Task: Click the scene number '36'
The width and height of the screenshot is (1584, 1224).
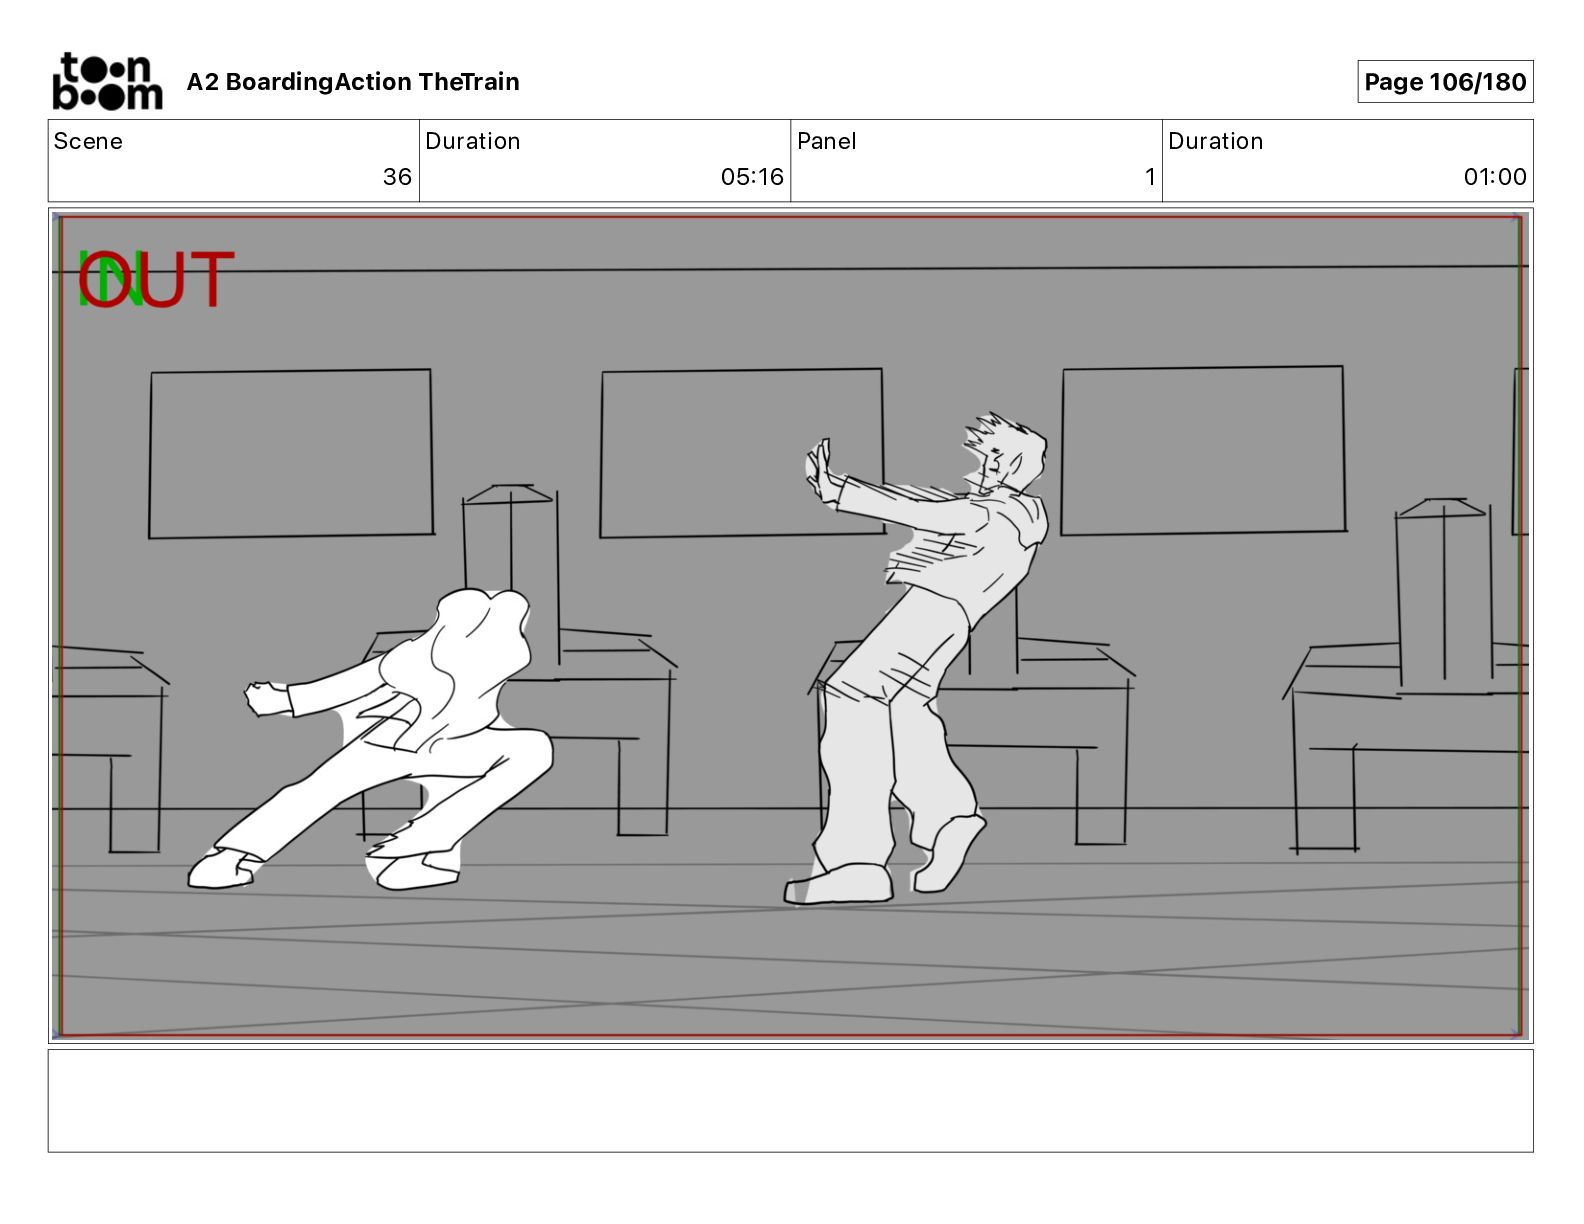Action: pyautogui.click(x=397, y=177)
